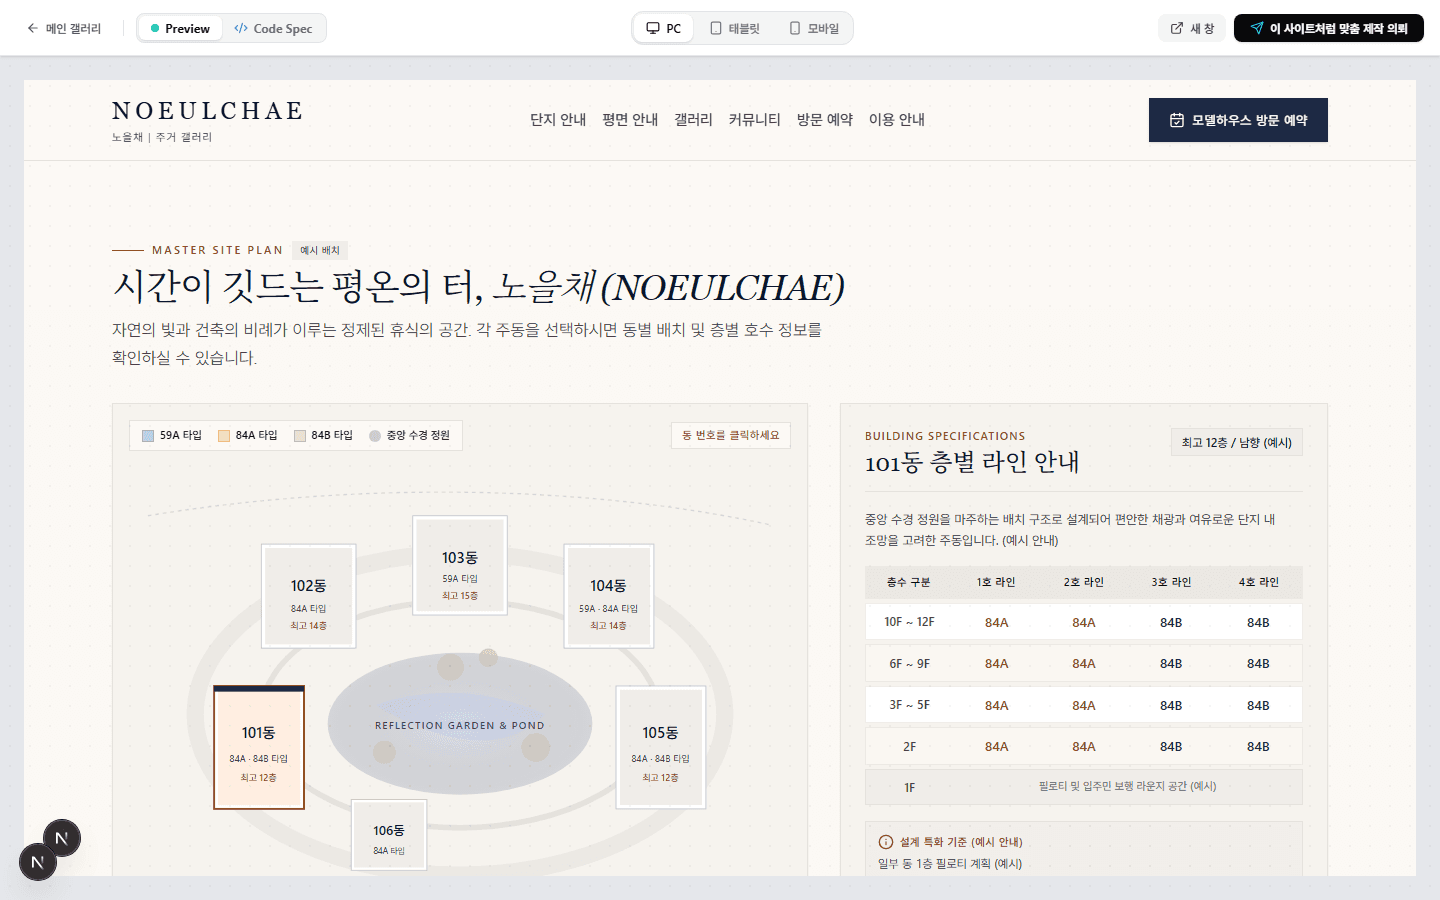Click the 모델하우스 방문 예약 button
Image resolution: width=1440 pixels, height=900 pixels.
(x=1238, y=120)
